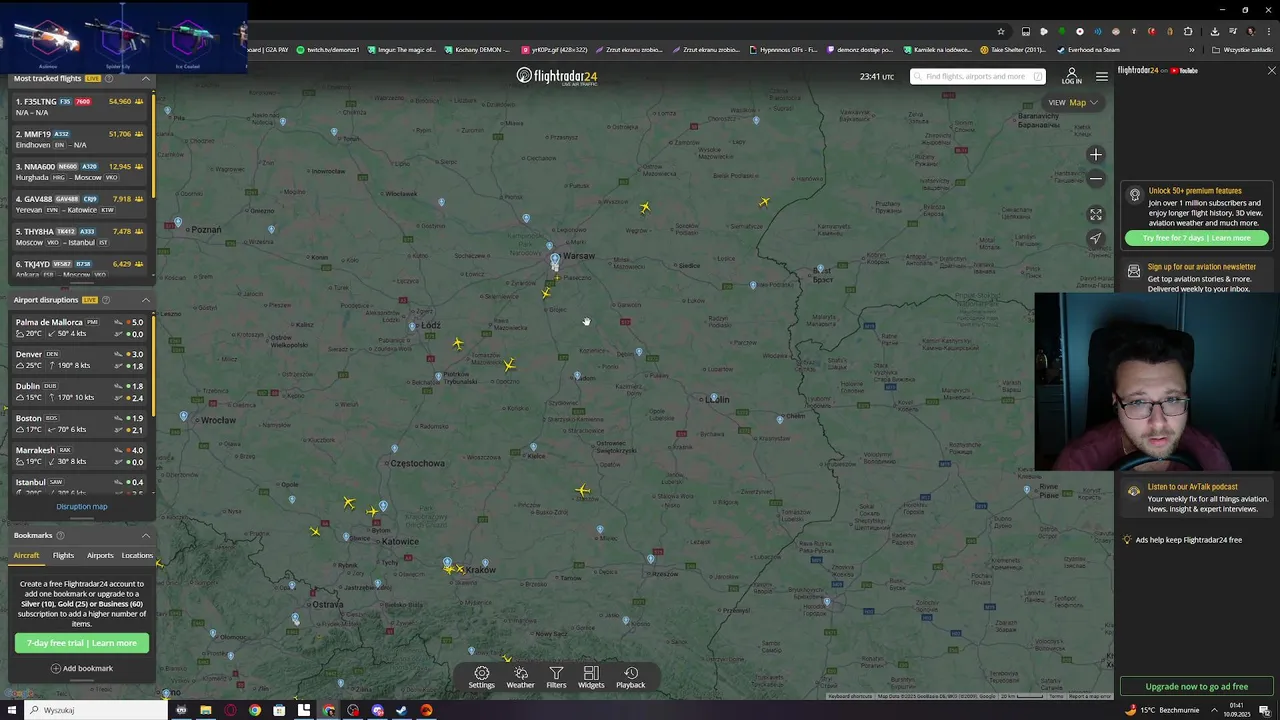Open twitch.tv/demonzz1 bookmark
1280x720 pixels.
pyautogui.click(x=327, y=49)
